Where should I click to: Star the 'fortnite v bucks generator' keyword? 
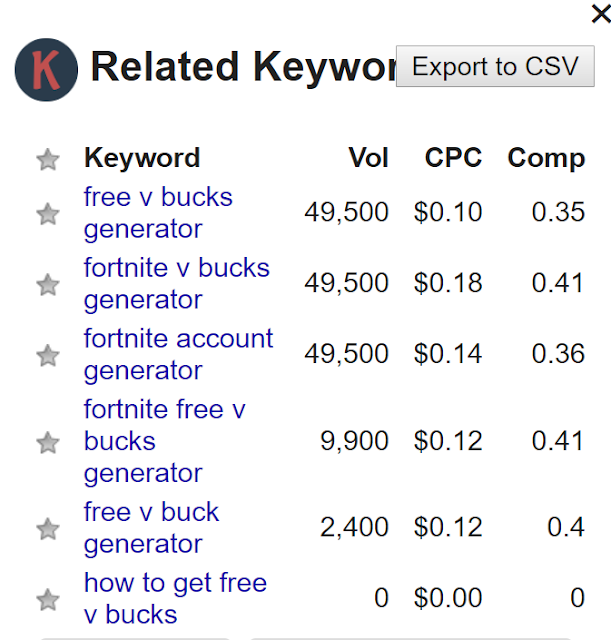point(47,284)
